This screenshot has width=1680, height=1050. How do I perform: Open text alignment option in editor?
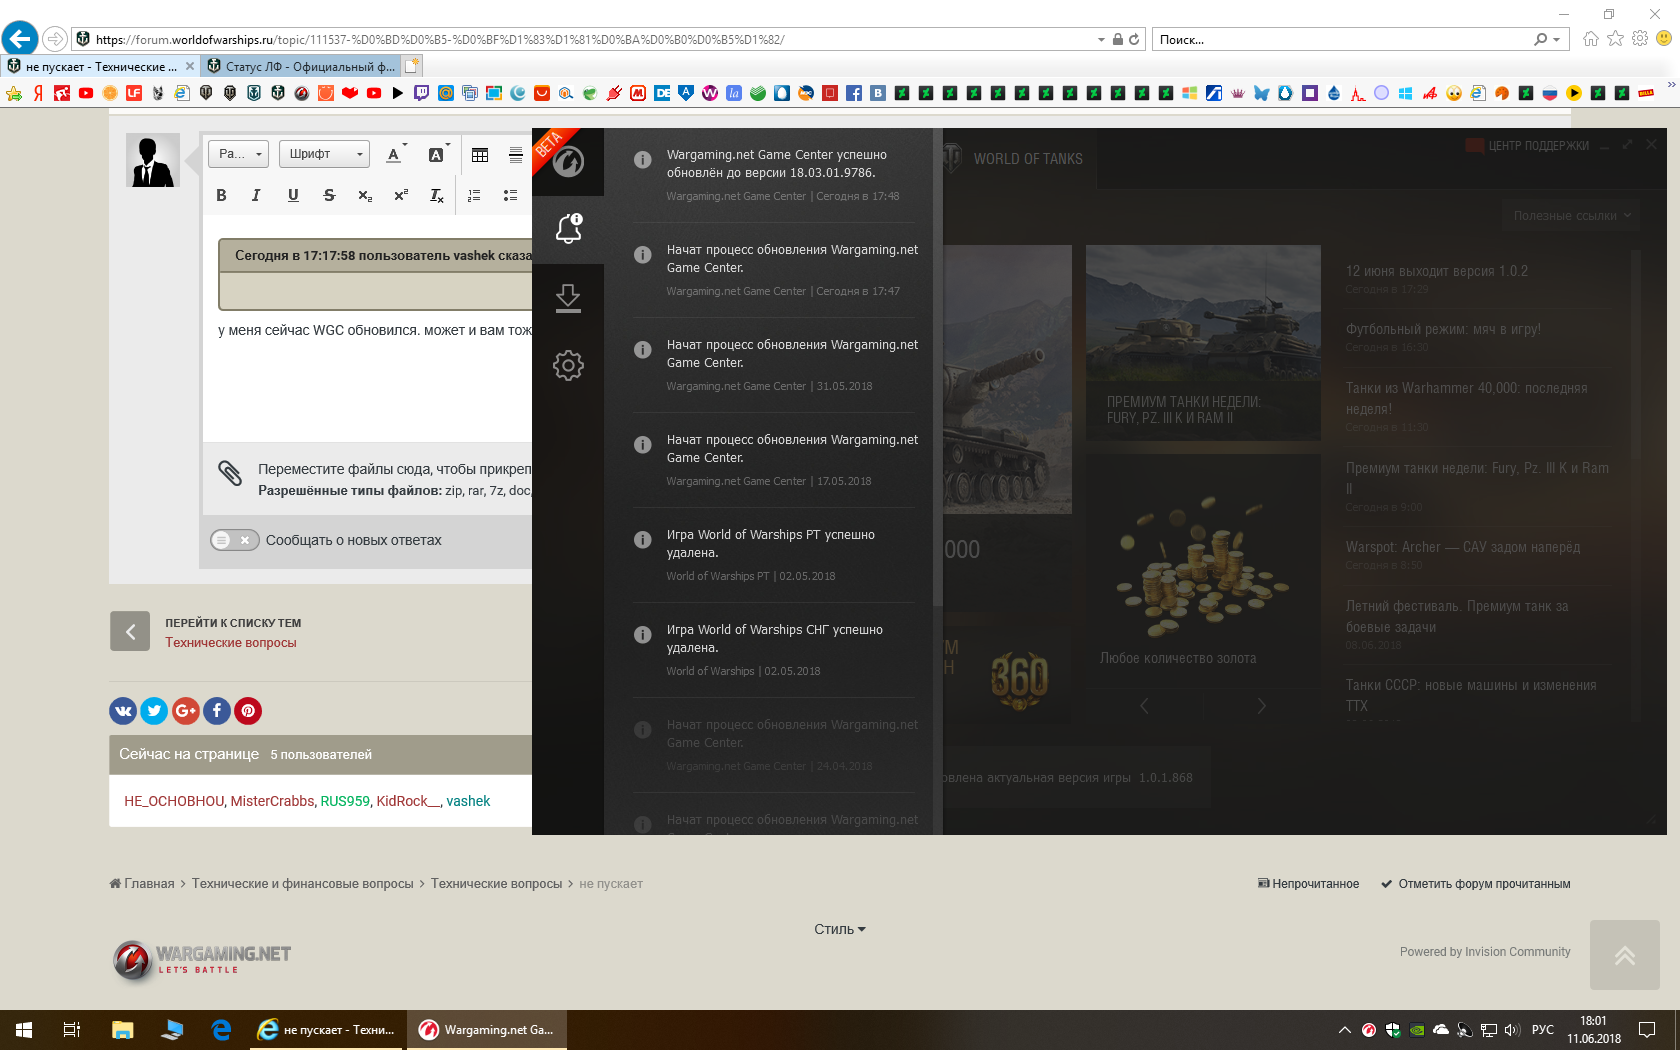click(516, 154)
